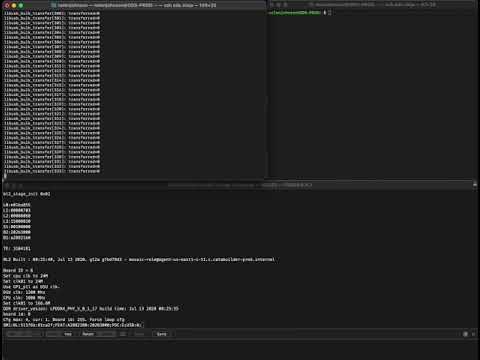This screenshot has width=480, height=360.
Task: Click the 'Set cpu clk to 24M' line
Action: pos(26,276)
